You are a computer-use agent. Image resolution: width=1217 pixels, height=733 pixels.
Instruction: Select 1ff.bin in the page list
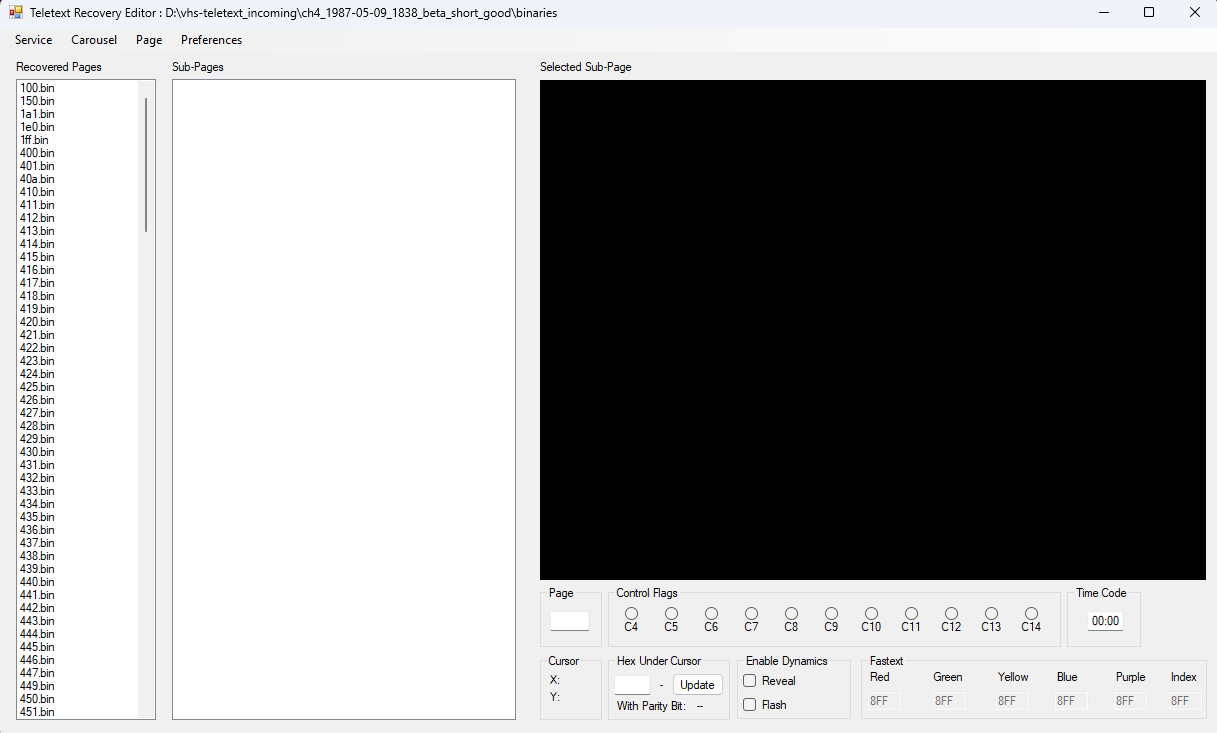coord(34,140)
